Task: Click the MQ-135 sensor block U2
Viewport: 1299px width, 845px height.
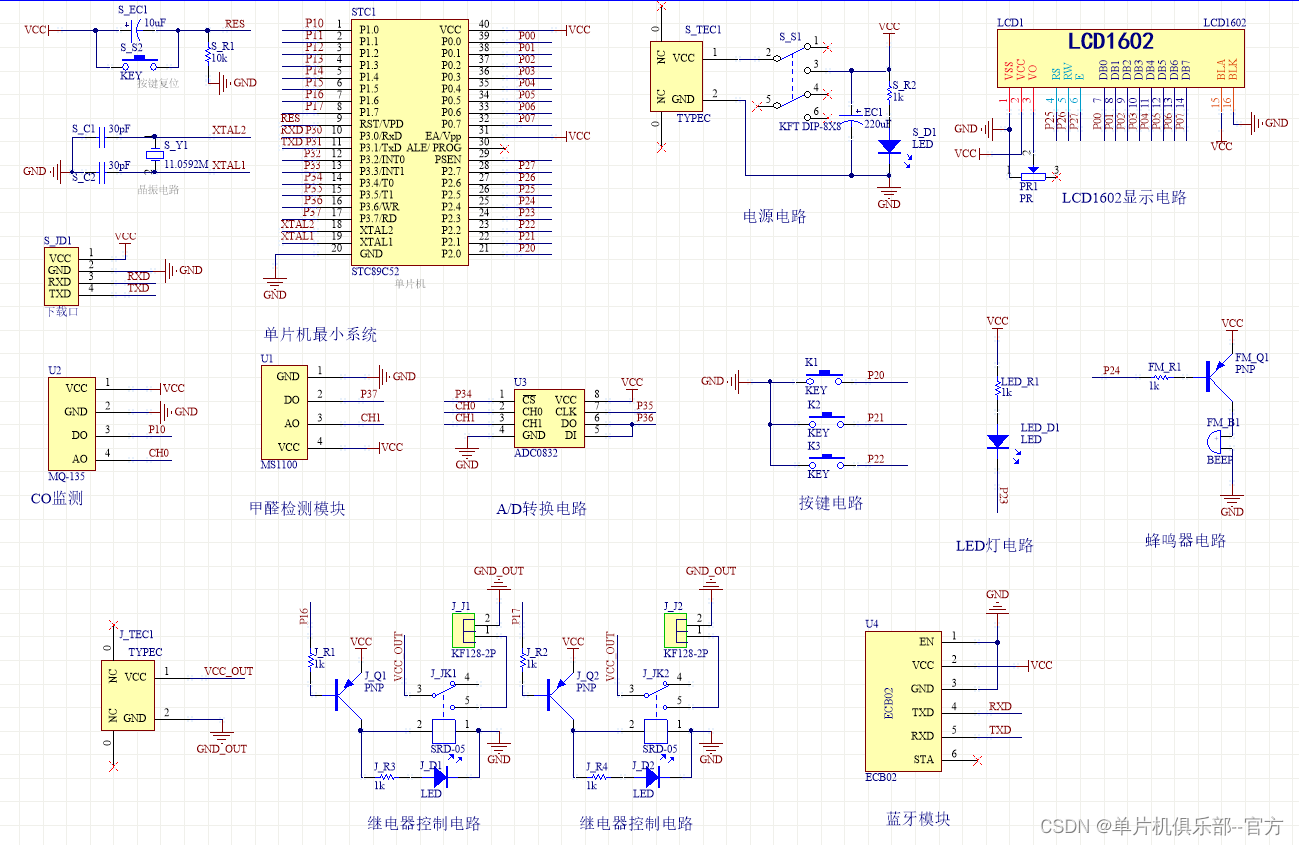Action: 71,424
